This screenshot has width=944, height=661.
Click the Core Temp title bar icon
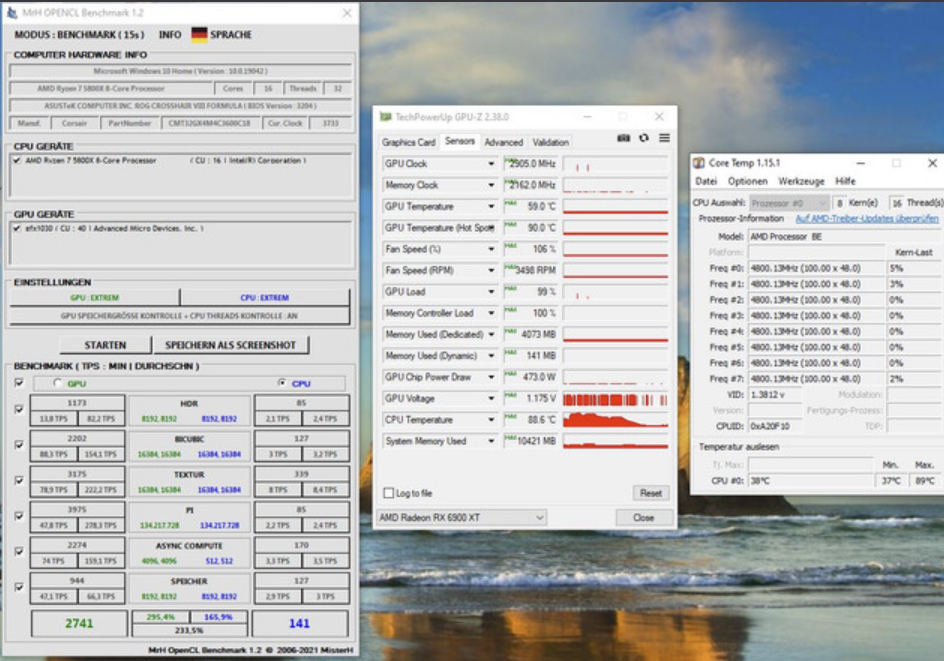698,163
